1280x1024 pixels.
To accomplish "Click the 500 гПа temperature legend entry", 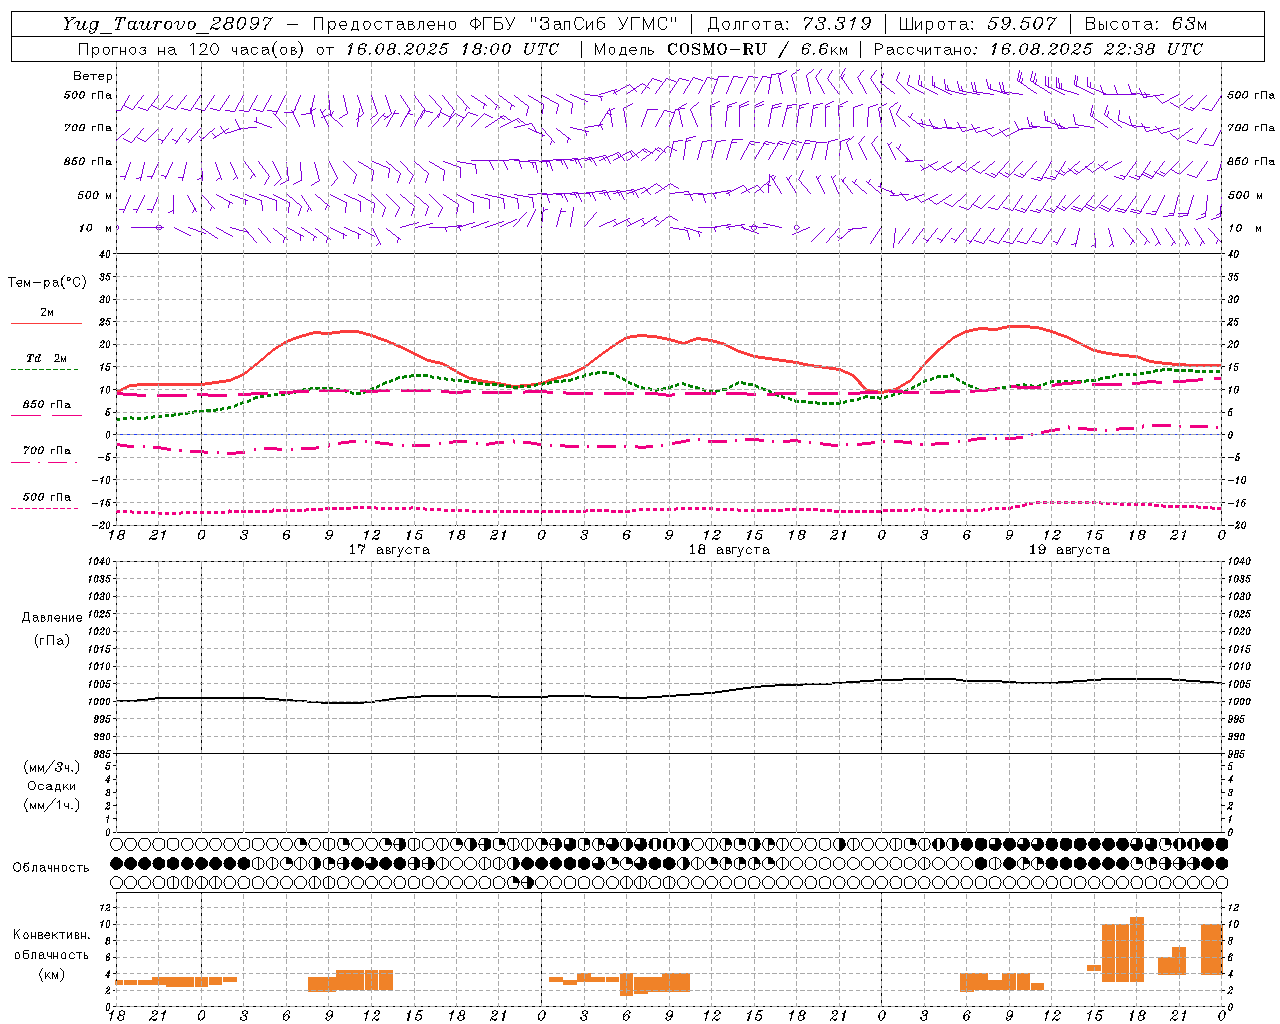I will (46, 499).
